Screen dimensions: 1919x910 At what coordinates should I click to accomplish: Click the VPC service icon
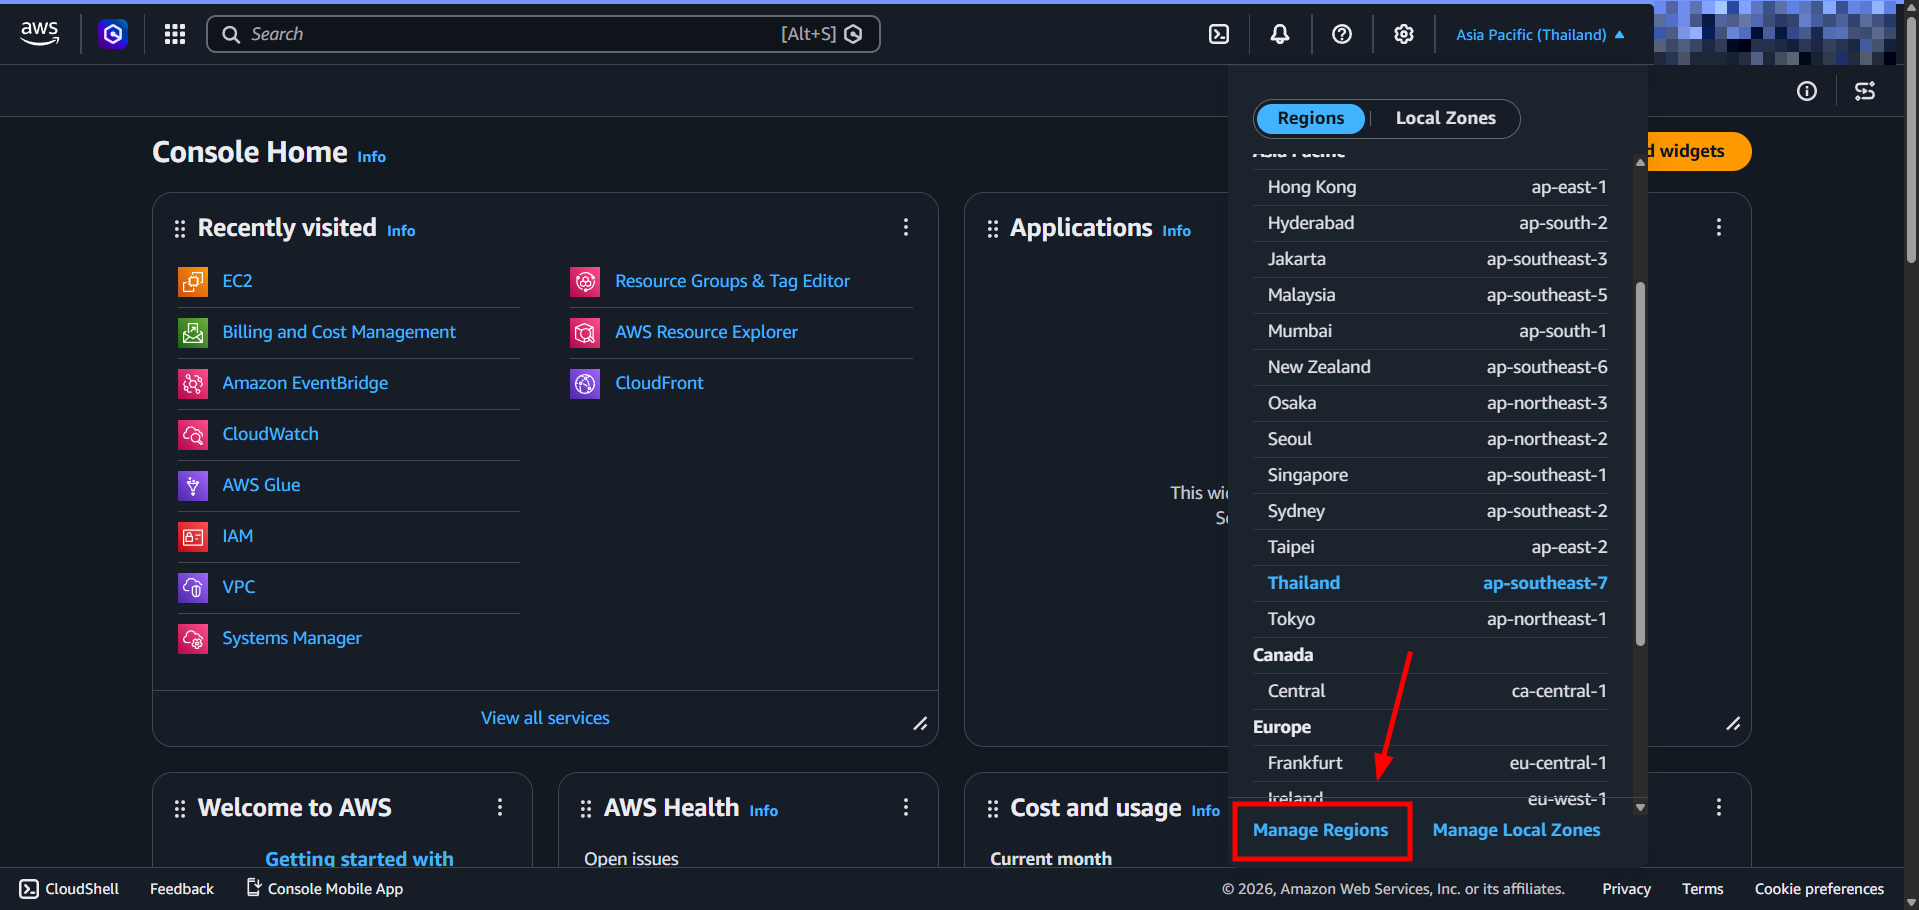point(193,587)
